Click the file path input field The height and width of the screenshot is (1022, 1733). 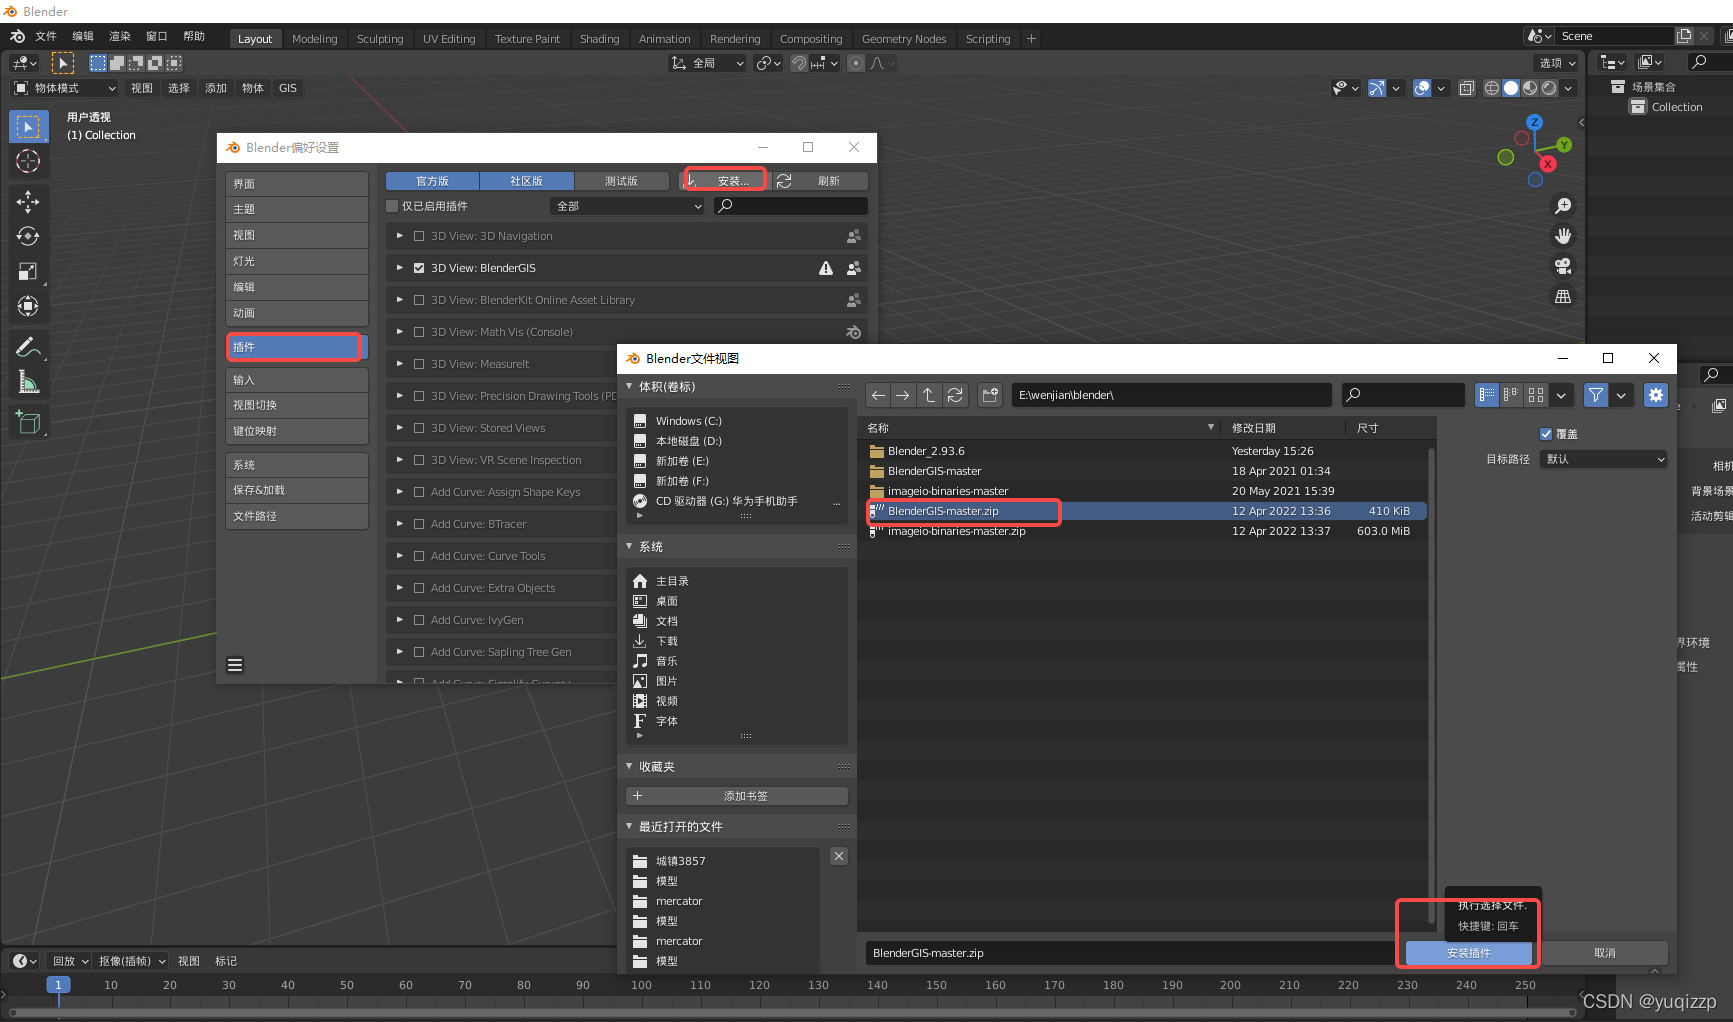1171,395
